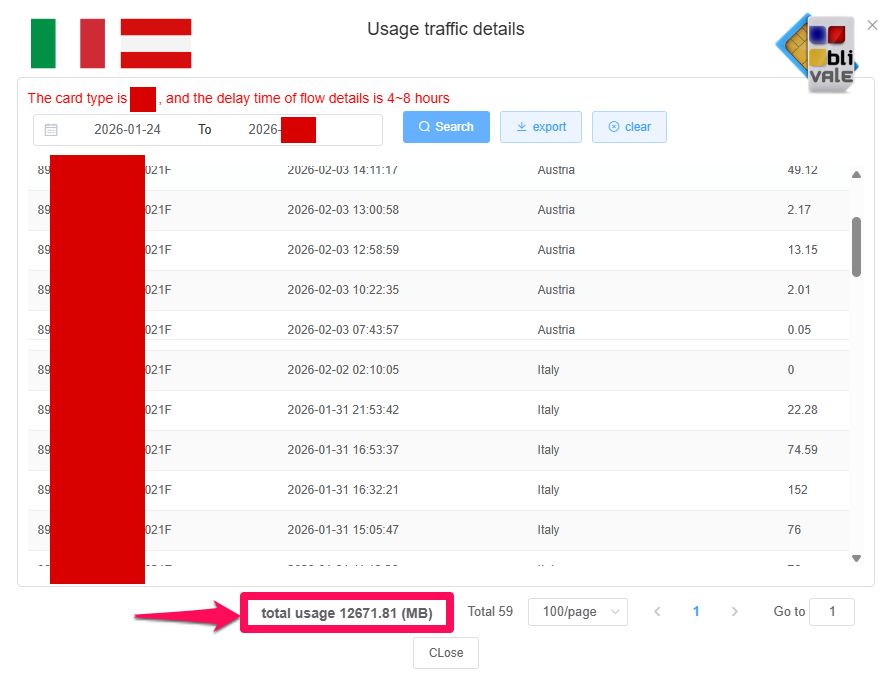The width and height of the screenshot is (889, 682).
Task: Click the calendar icon in date range
Action: (x=51, y=130)
